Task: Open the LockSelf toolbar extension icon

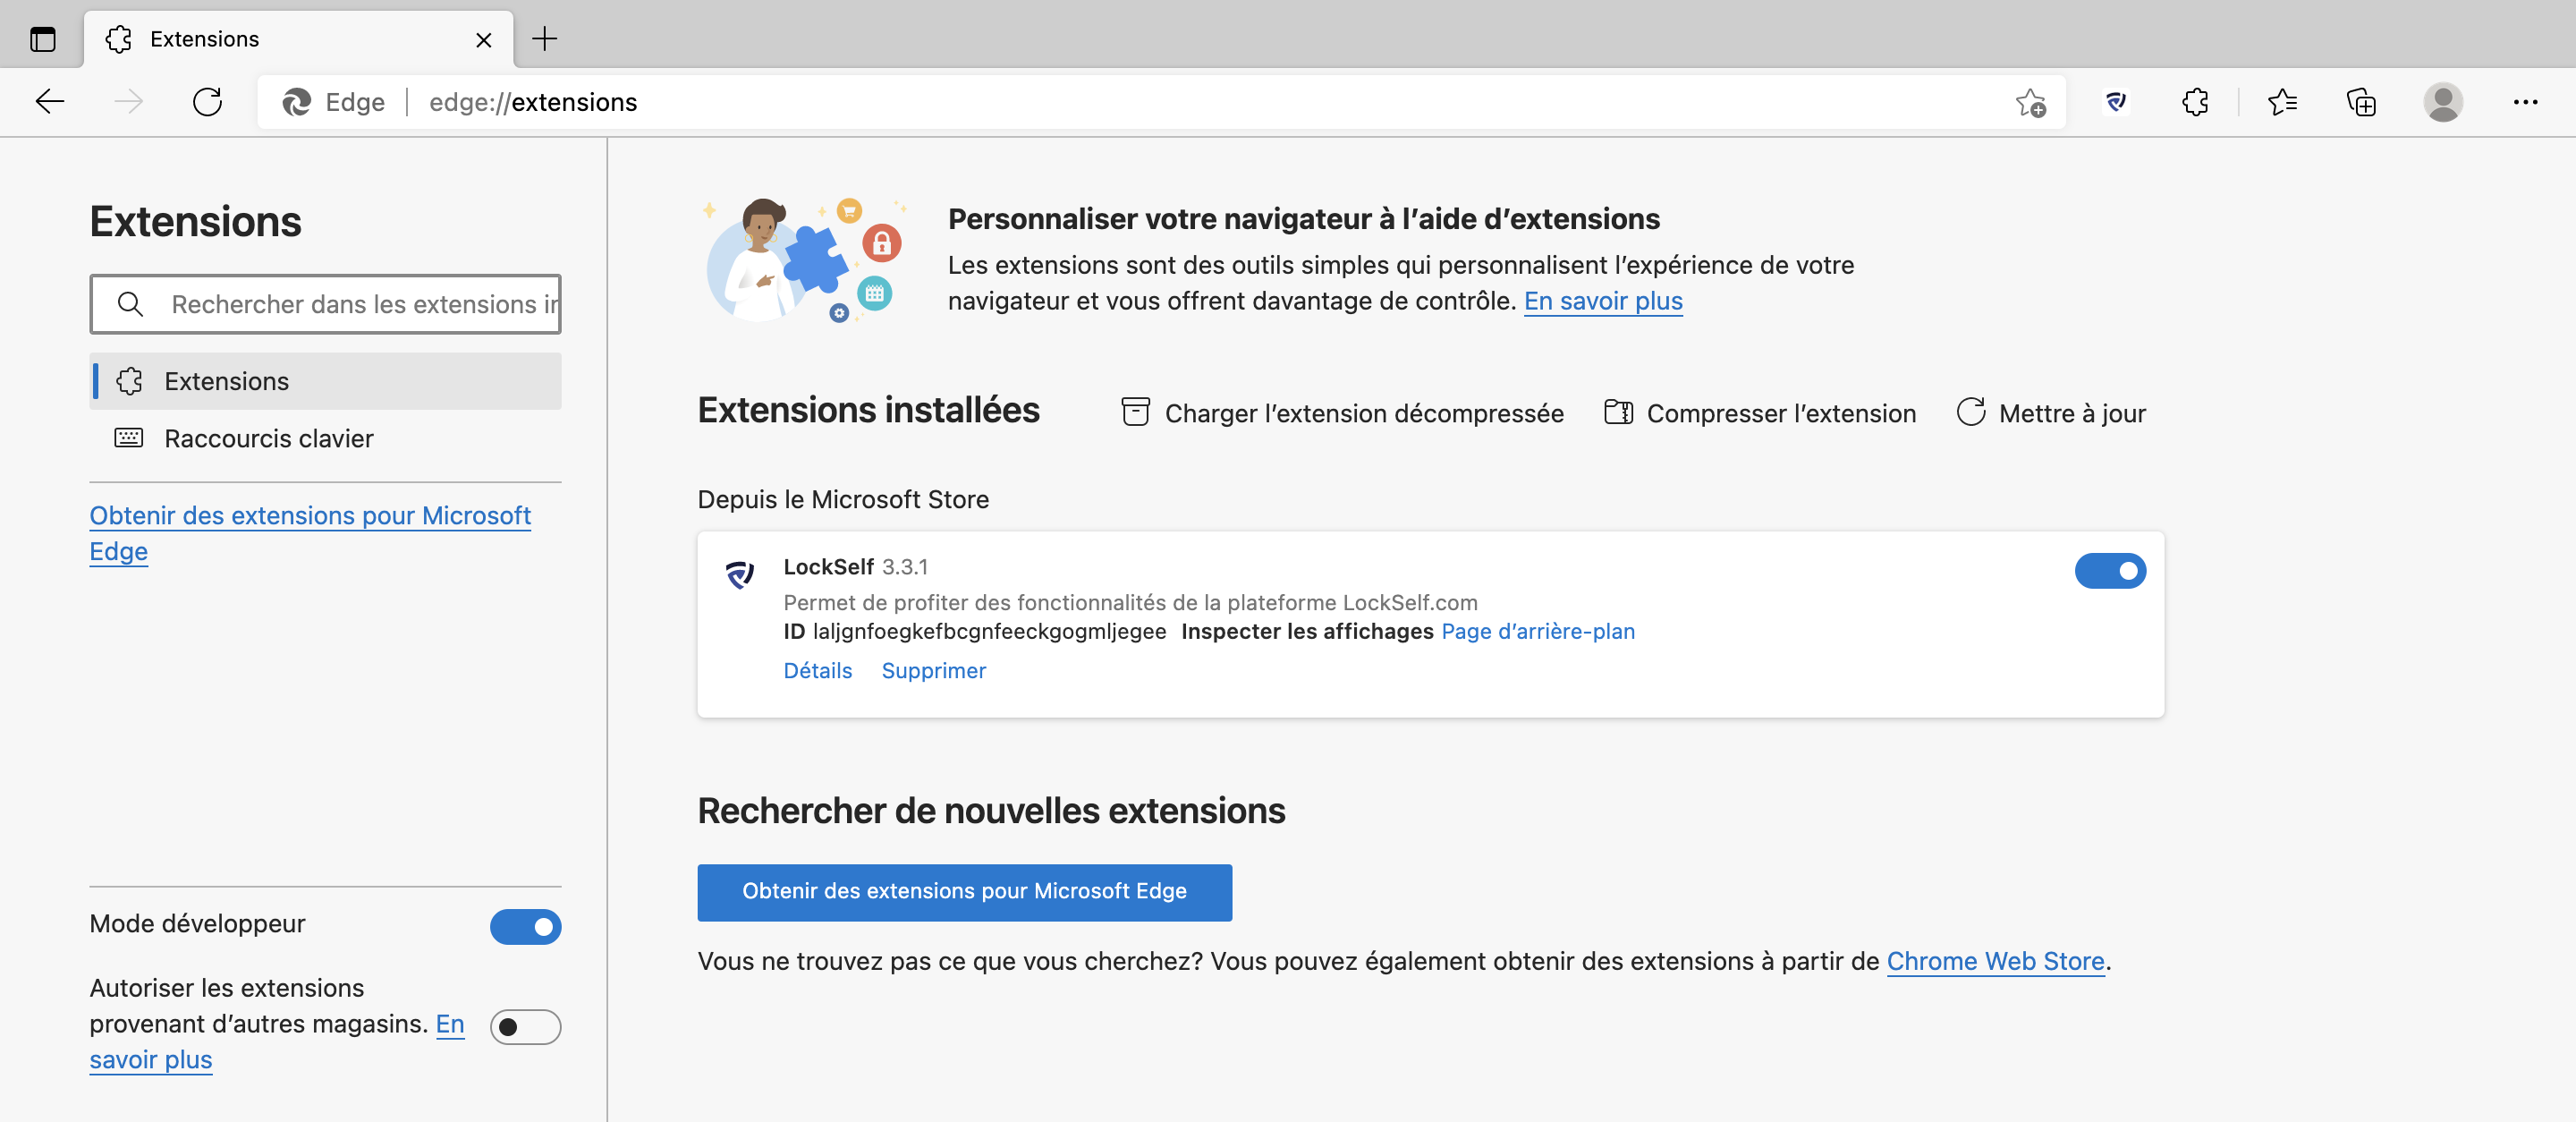Action: click(x=2116, y=102)
